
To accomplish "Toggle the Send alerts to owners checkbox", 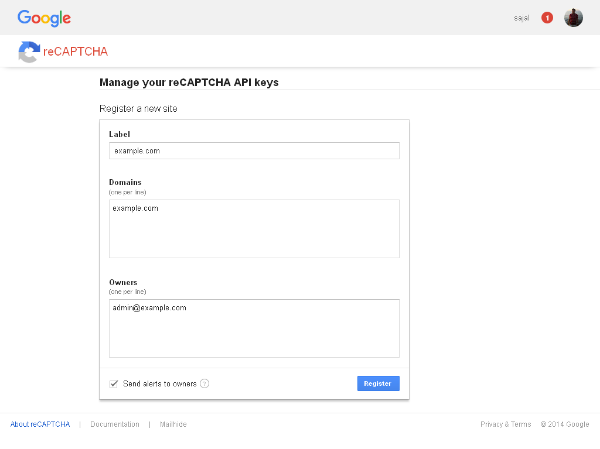I will 114,384.
